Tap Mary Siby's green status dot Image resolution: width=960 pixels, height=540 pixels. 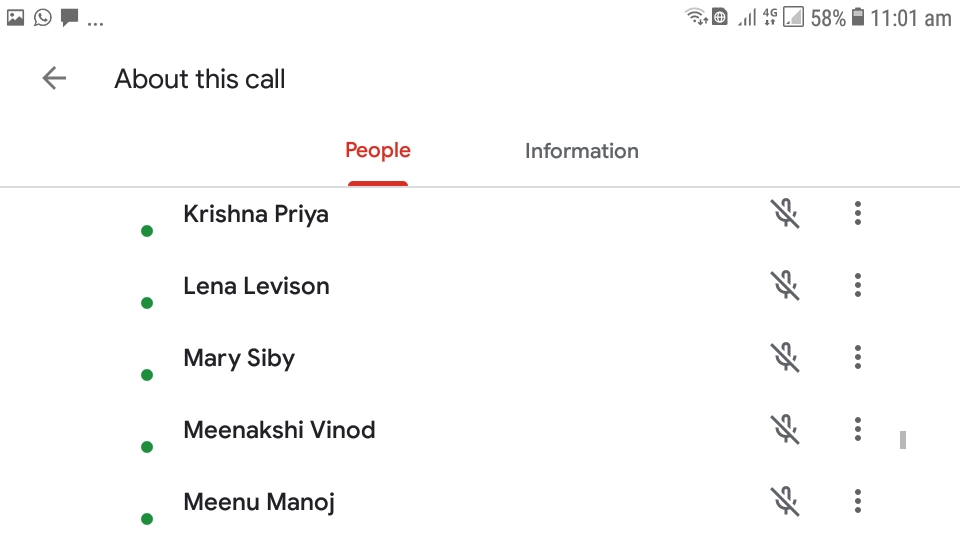(x=147, y=375)
